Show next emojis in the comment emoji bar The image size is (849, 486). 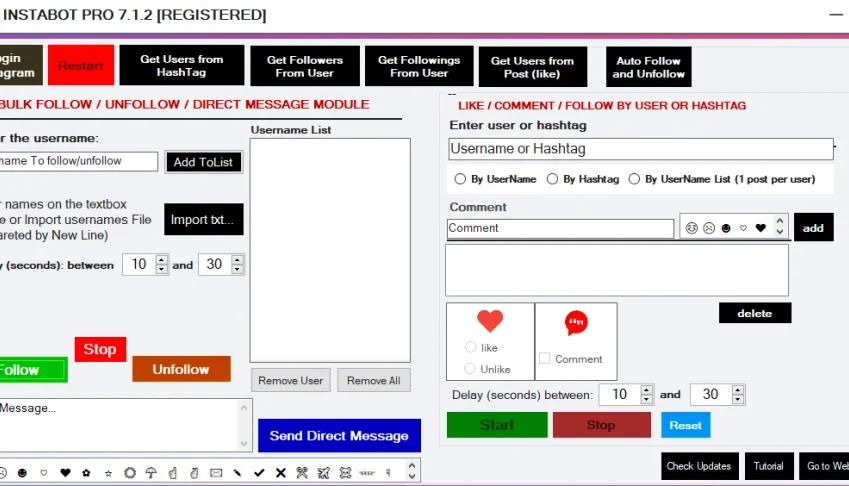pos(780,232)
